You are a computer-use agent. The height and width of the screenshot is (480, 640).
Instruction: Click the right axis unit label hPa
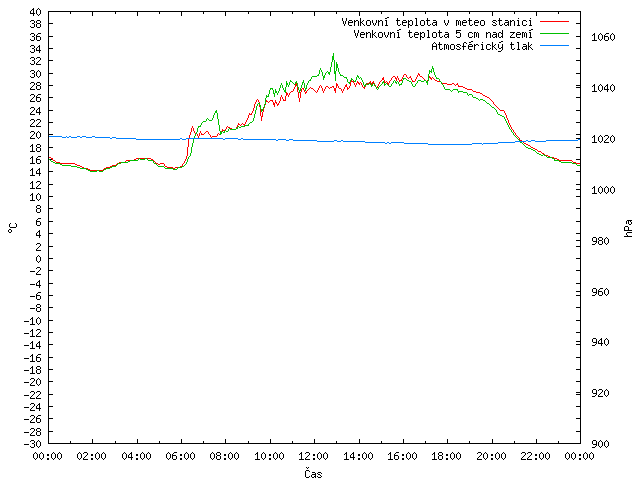(628, 228)
